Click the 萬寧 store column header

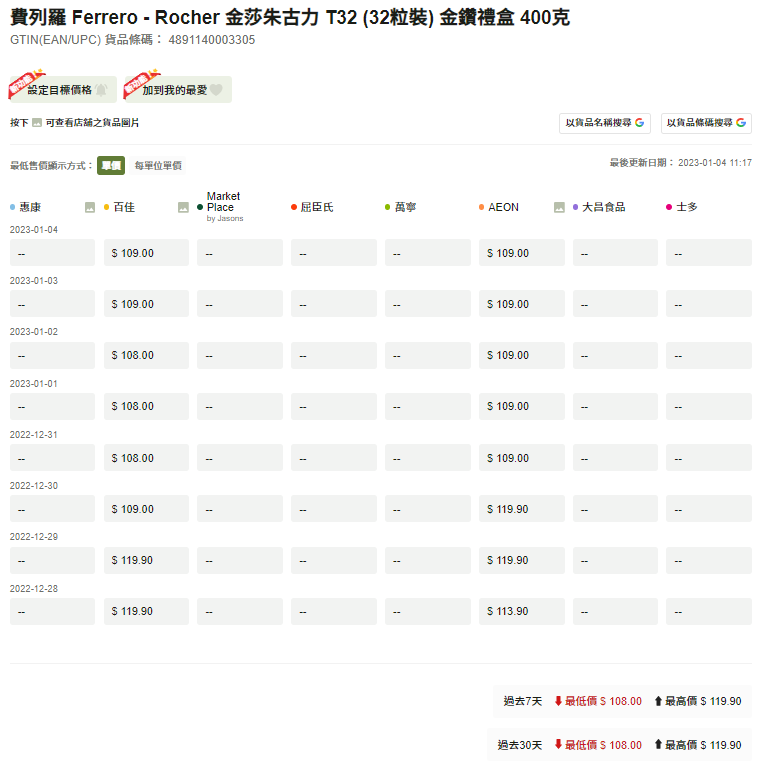pos(405,207)
